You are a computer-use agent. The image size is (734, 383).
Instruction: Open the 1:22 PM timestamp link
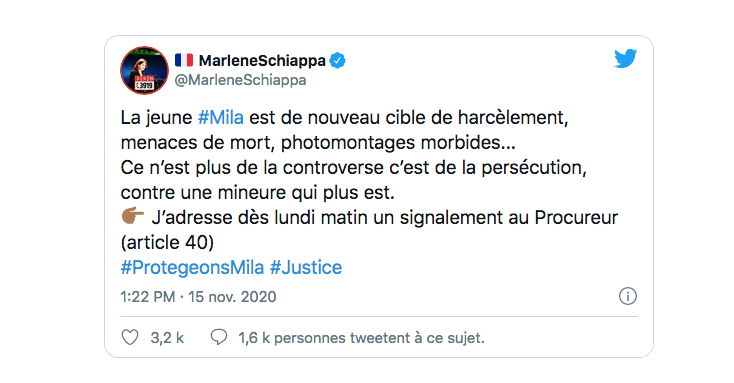coord(147,297)
